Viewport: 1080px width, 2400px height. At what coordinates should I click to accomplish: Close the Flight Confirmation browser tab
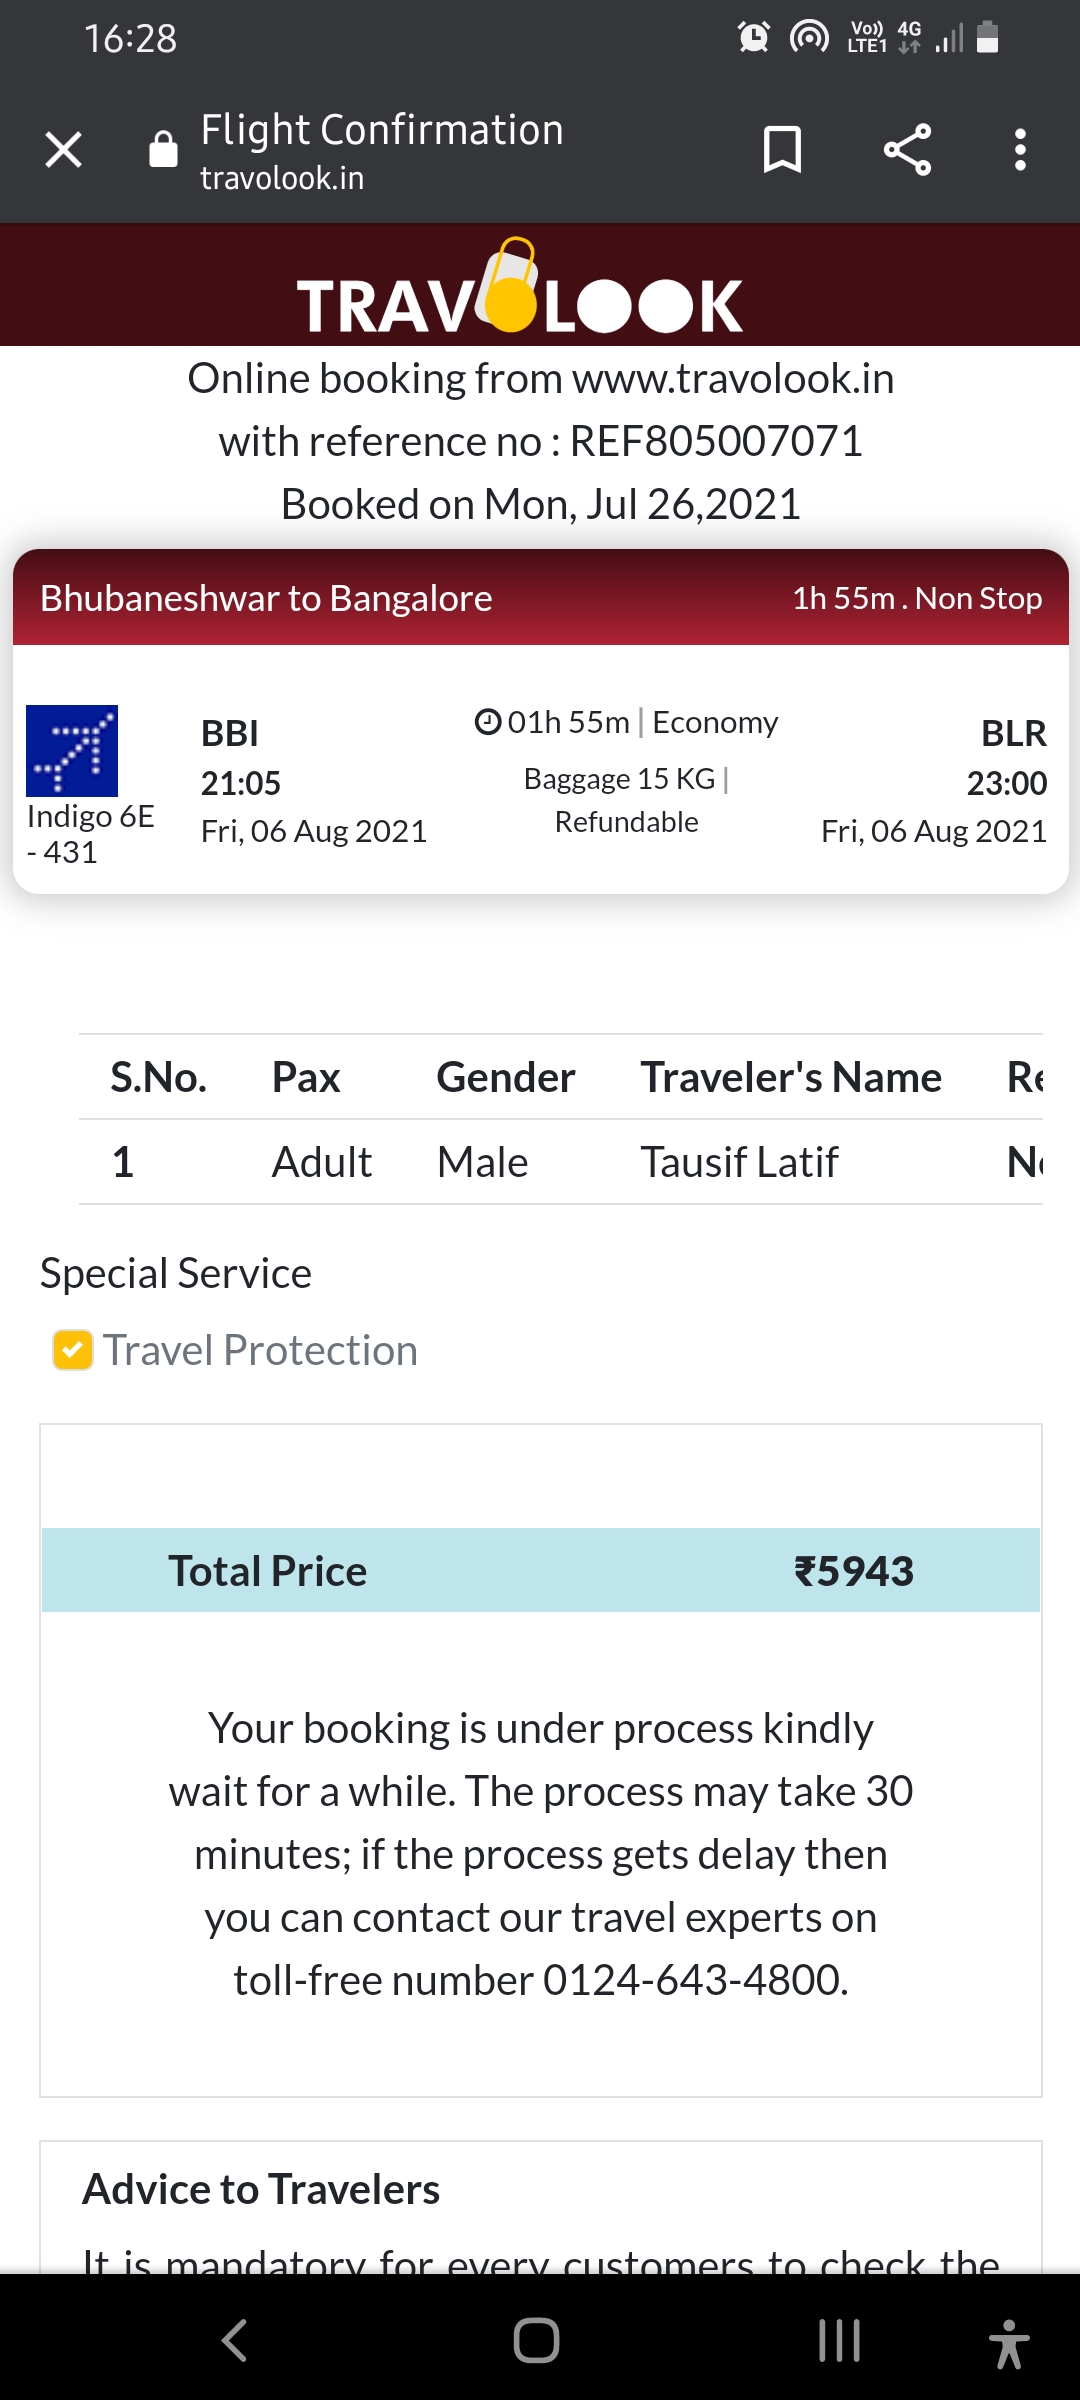tap(63, 150)
